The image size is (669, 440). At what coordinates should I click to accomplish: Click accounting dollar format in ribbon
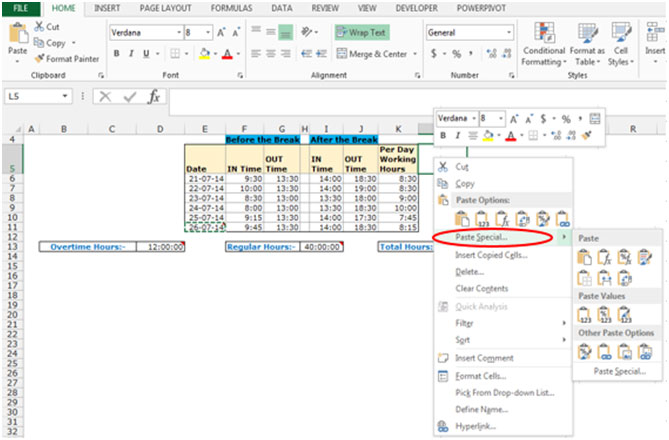click(x=433, y=53)
